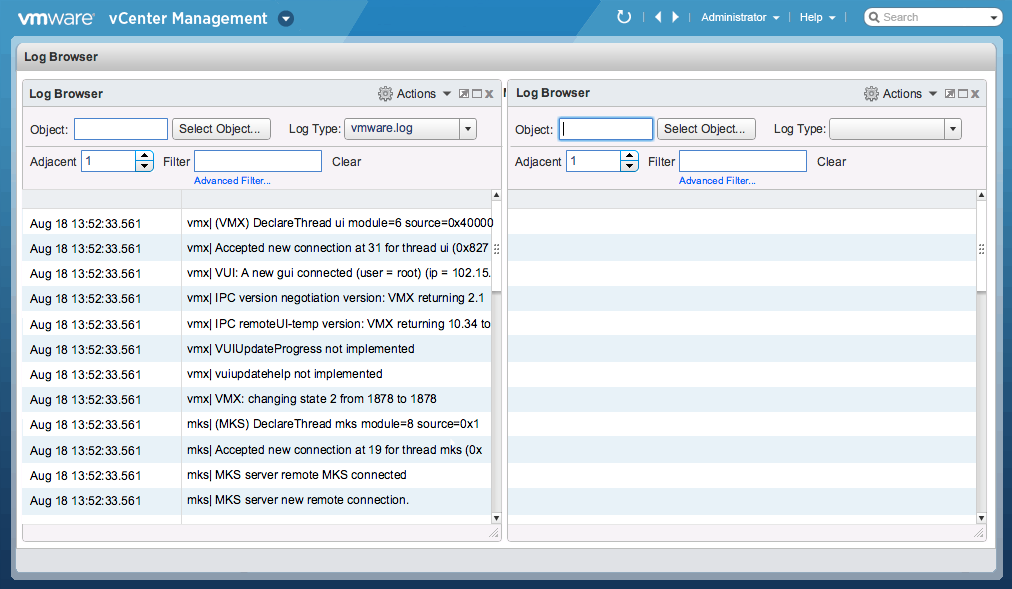Go back using the left arrow icon
The height and width of the screenshot is (589, 1012).
click(658, 17)
